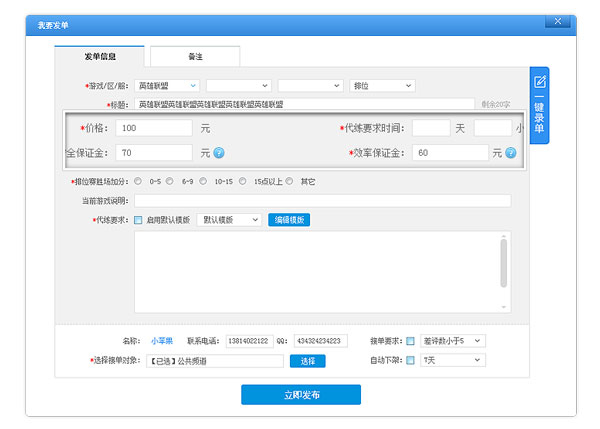Viewport: 600px width, 429px height.
Task: Click help icon next to 安全保证金
Action: click(x=219, y=153)
